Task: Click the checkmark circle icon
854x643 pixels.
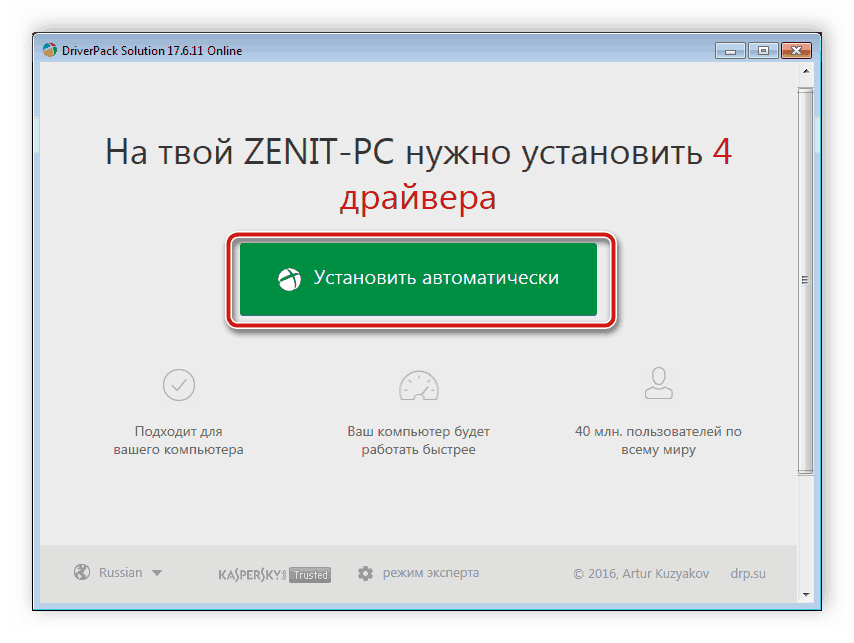Action: 179,385
